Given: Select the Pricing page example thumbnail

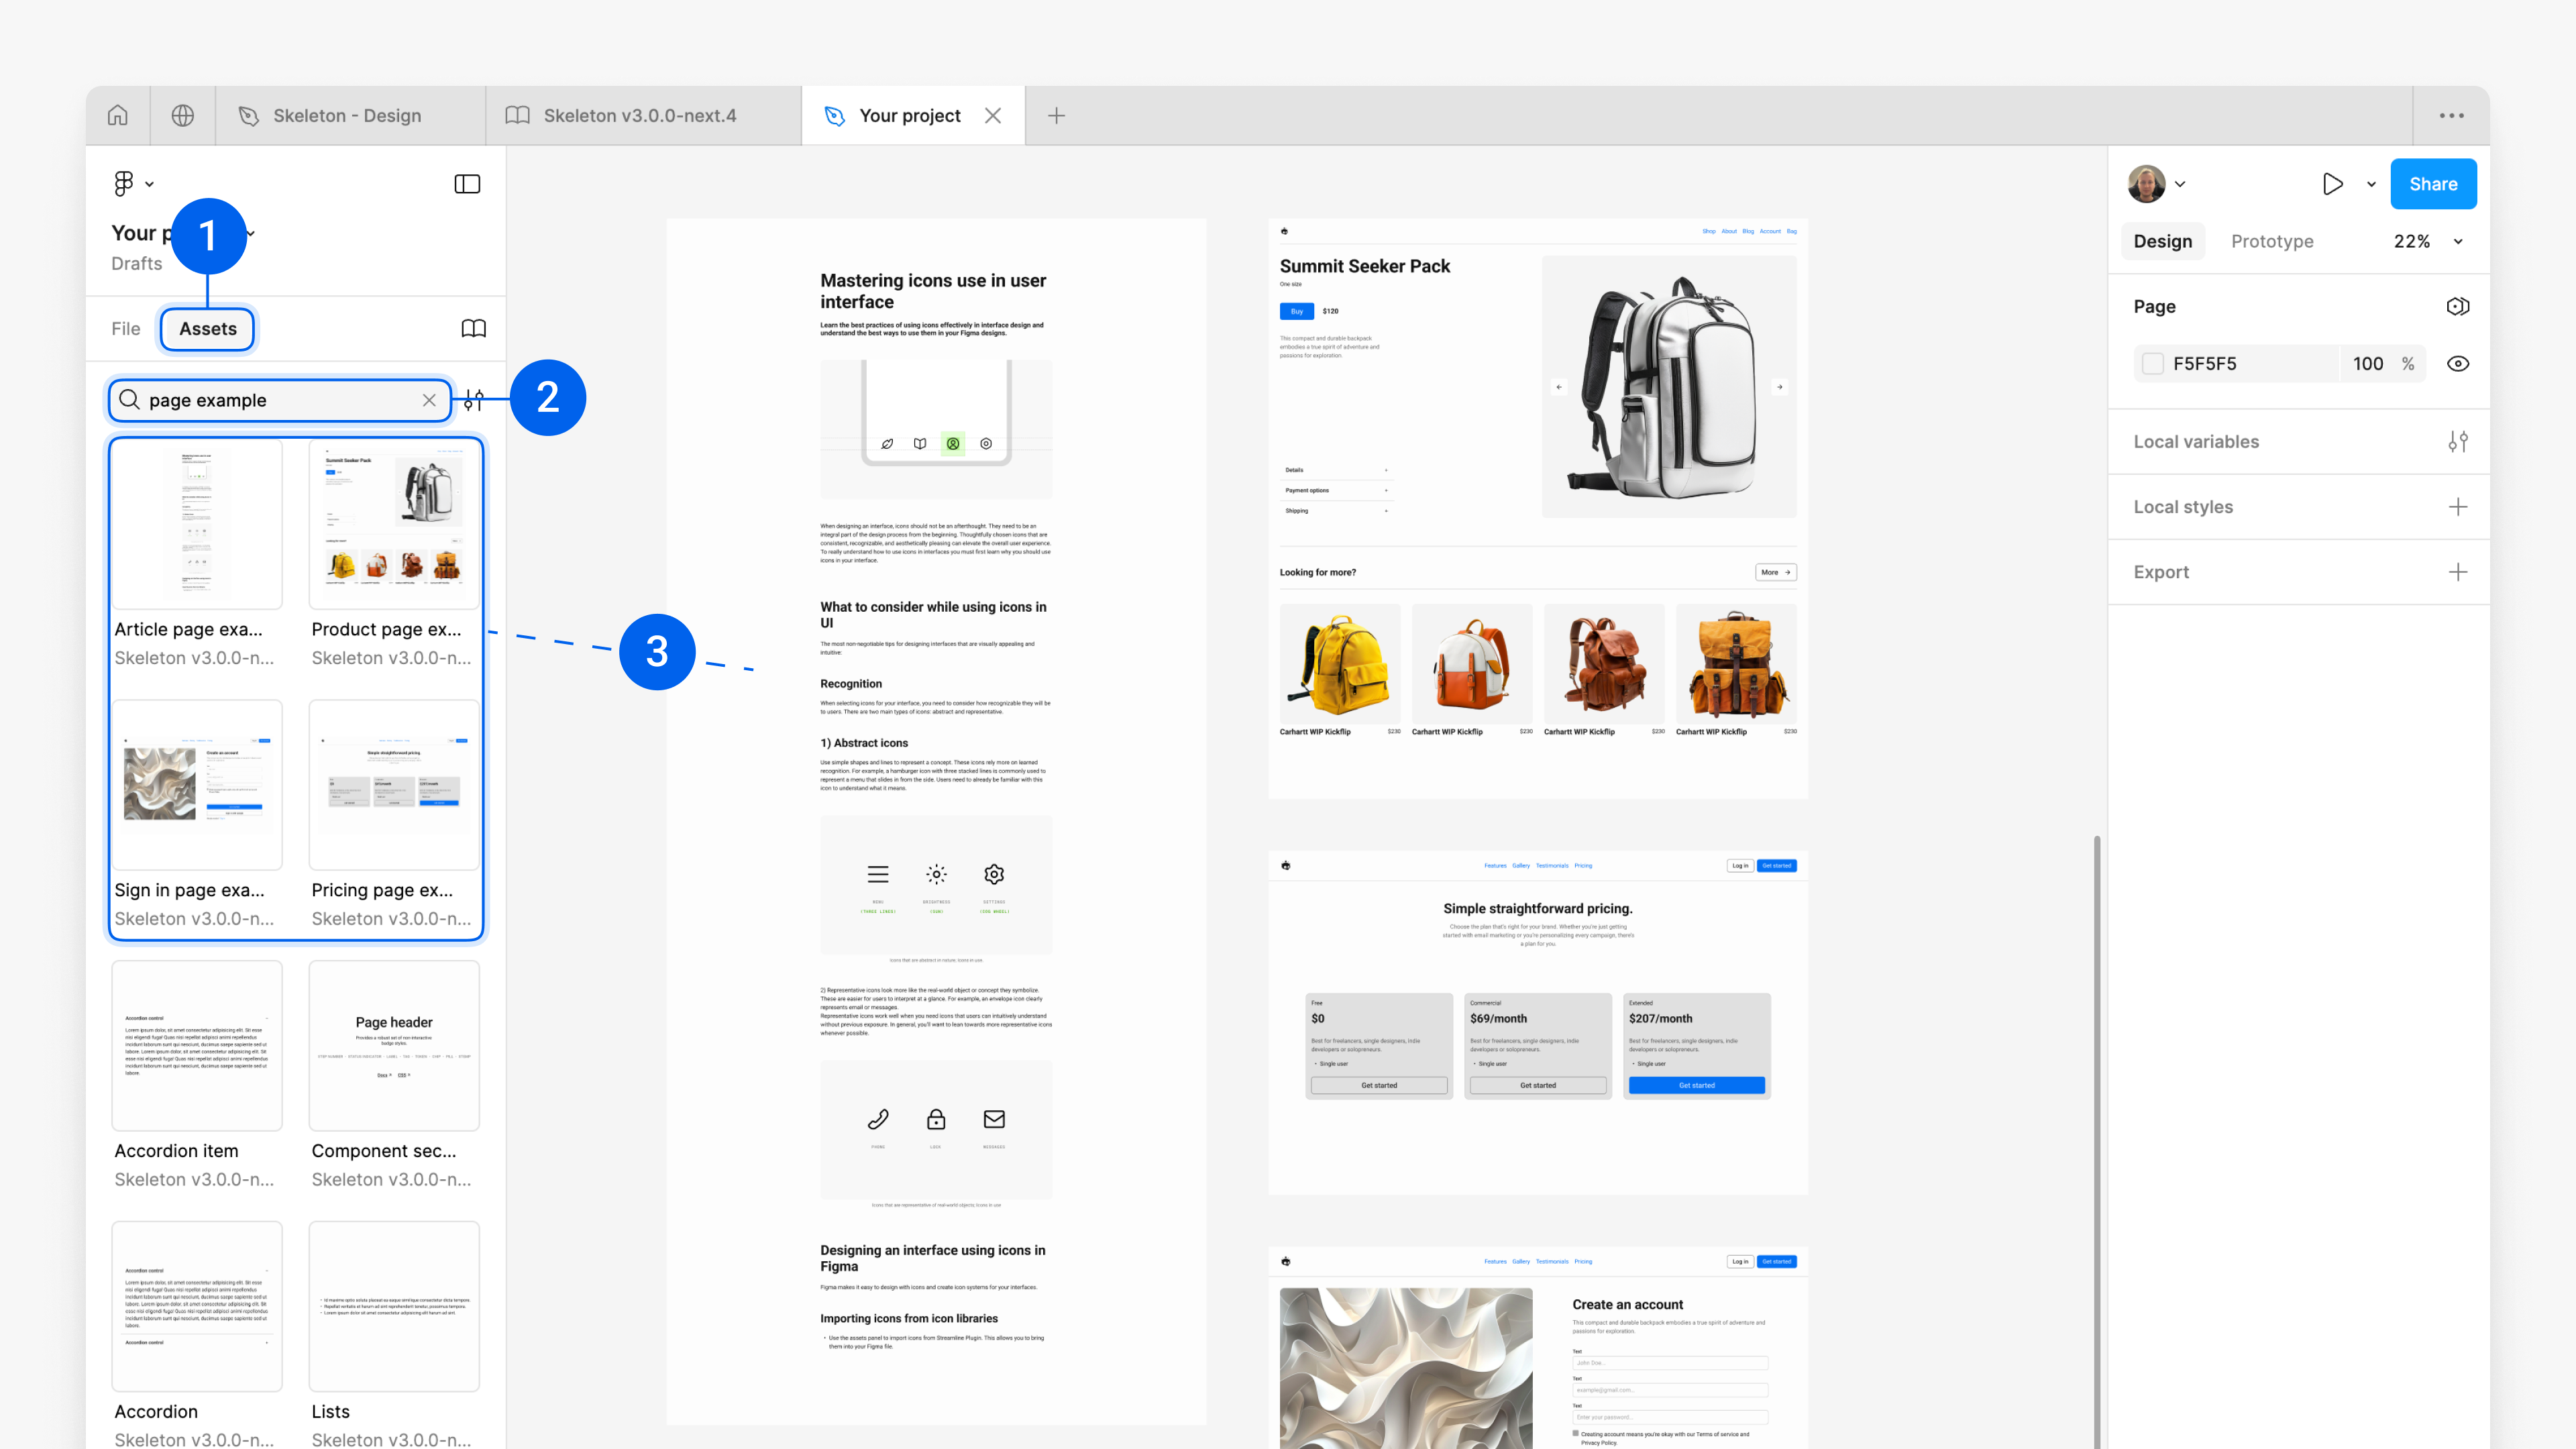Looking at the screenshot, I should click(394, 785).
